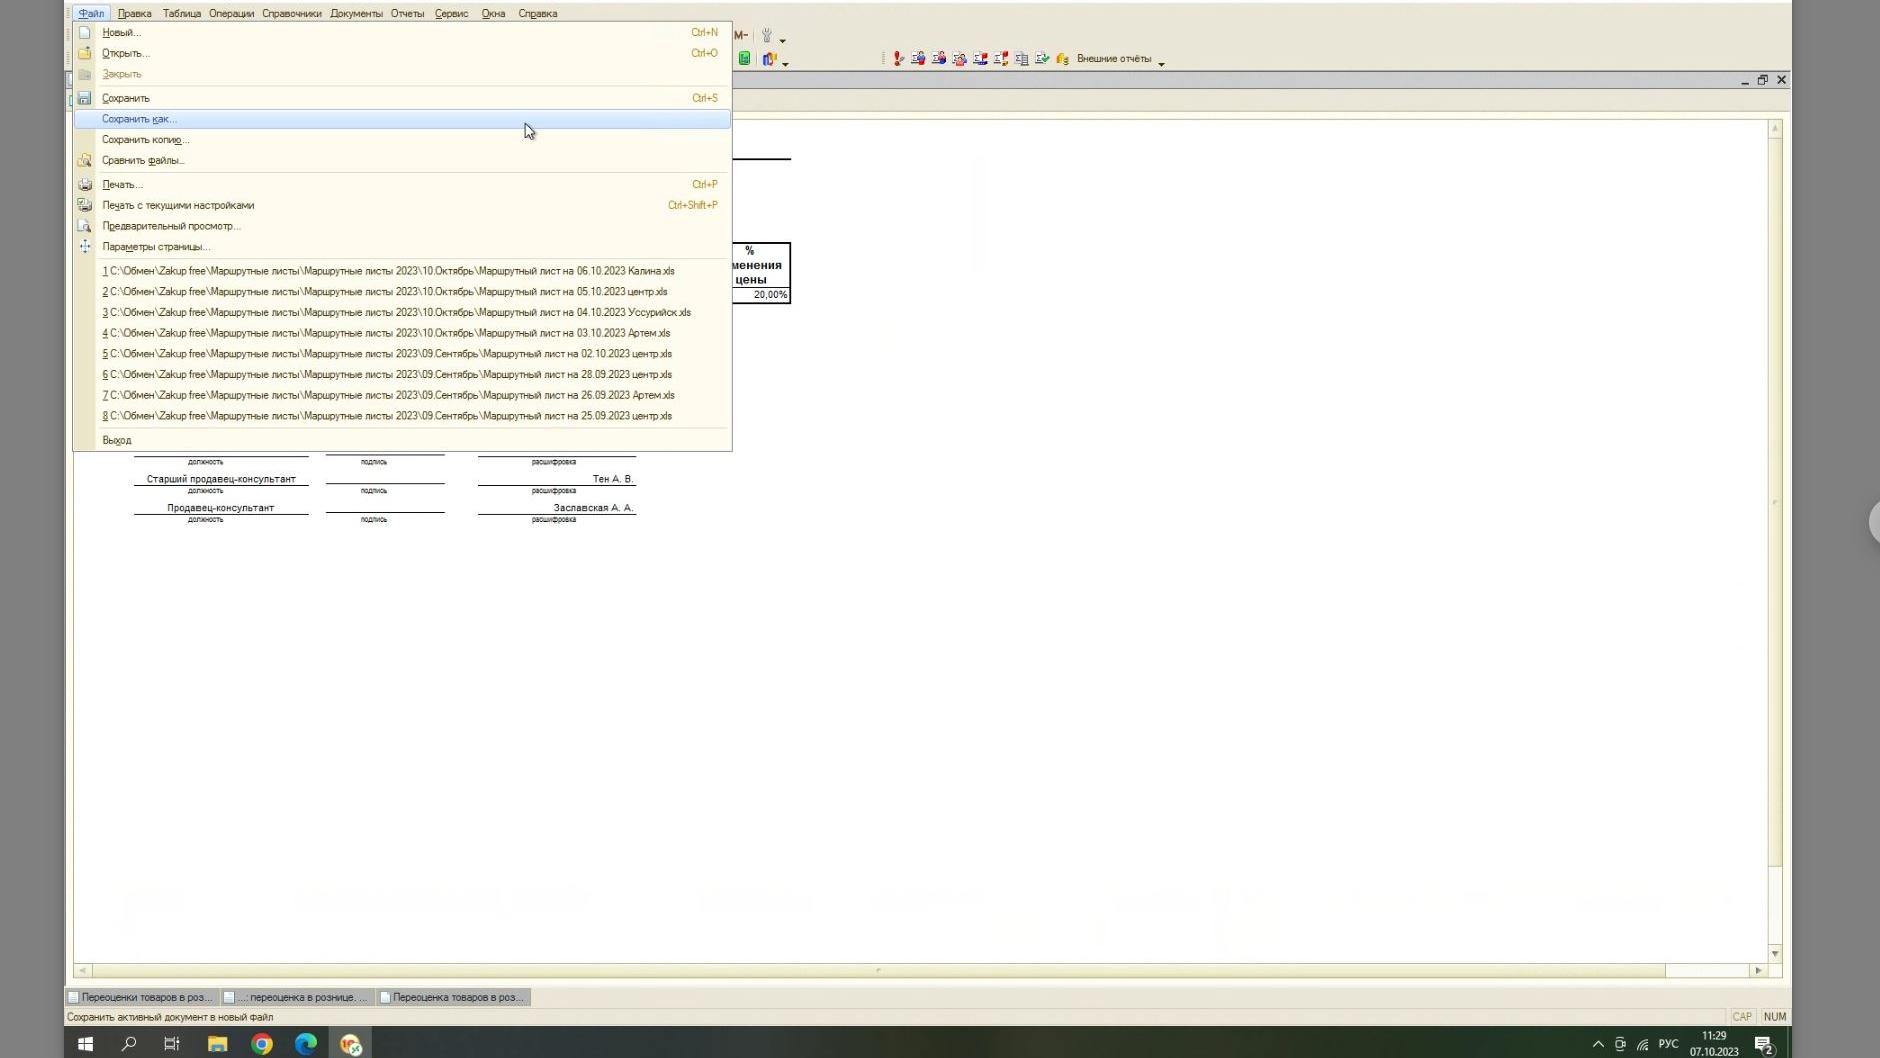The width and height of the screenshot is (1880, 1058).
Task: Choose Выход in File menu
Action: click(402, 440)
